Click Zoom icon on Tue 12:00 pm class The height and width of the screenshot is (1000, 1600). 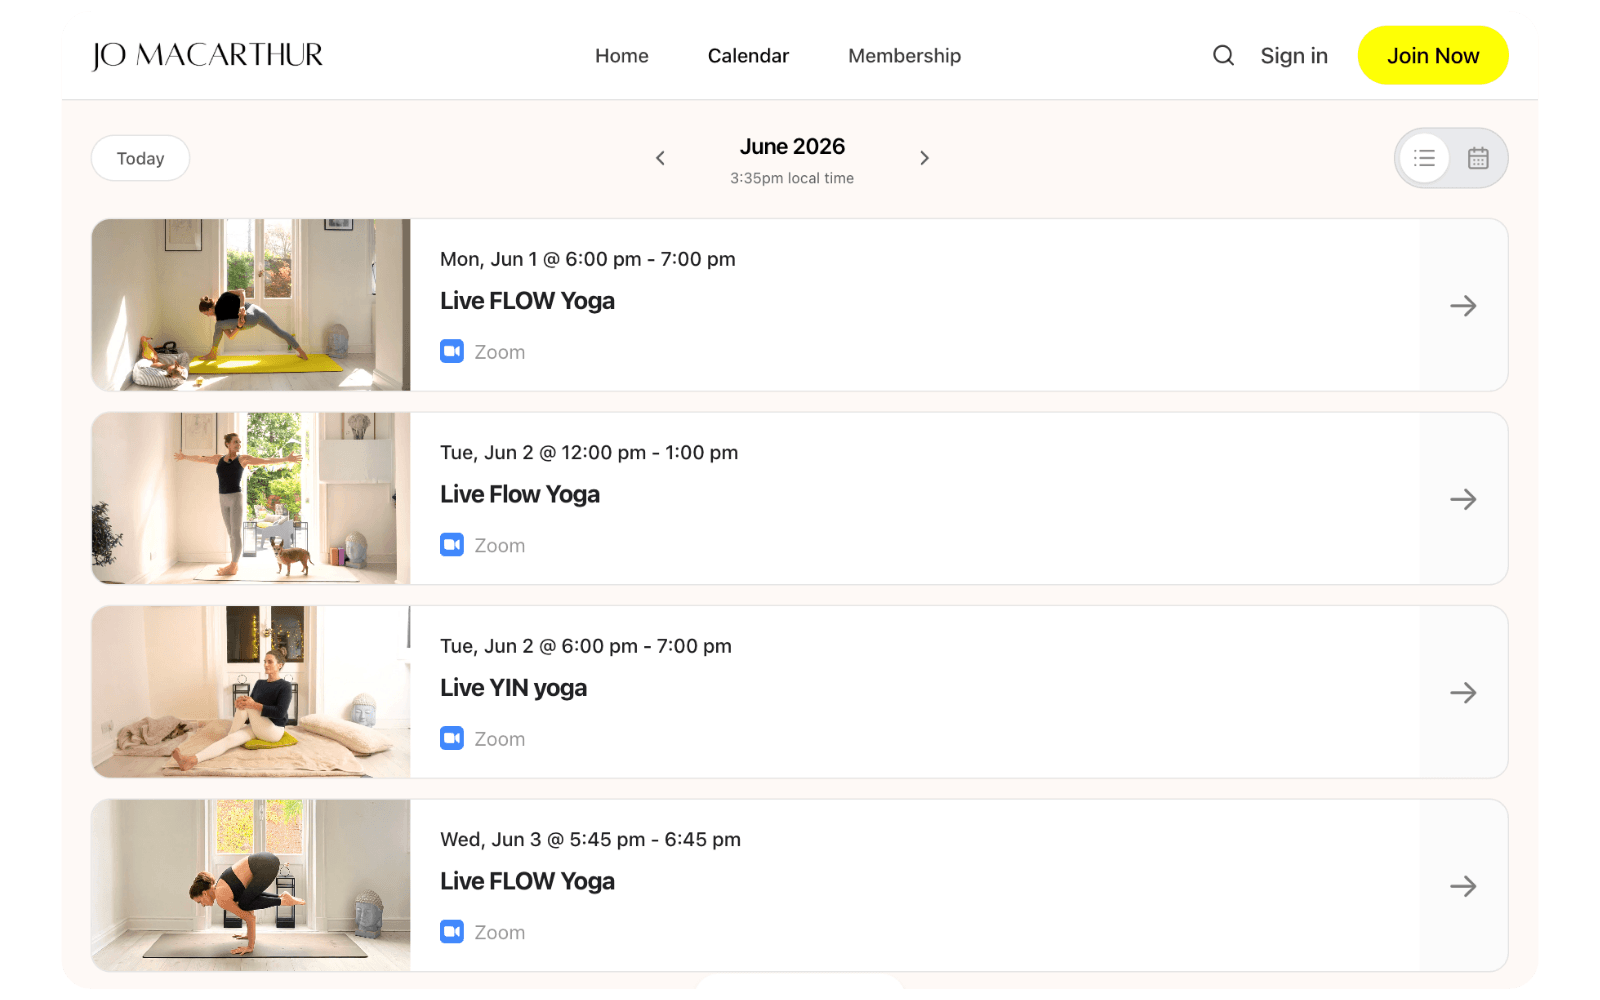click(452, 545)
